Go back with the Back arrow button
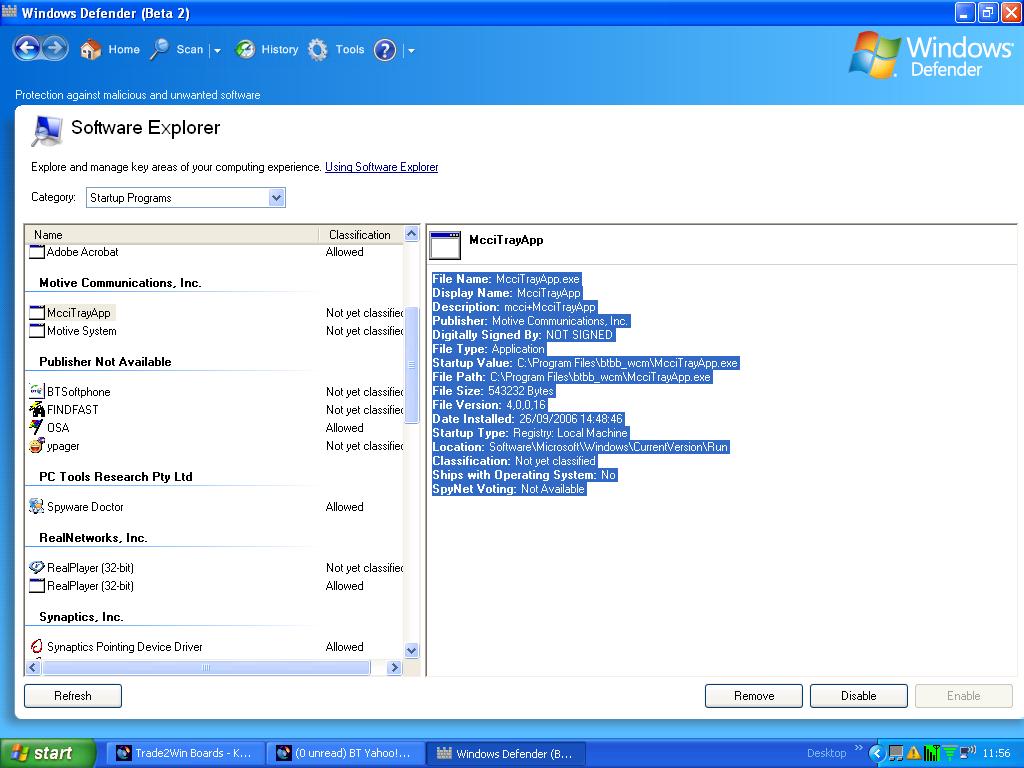This screenshot has height=768, width=1024. 27,48
